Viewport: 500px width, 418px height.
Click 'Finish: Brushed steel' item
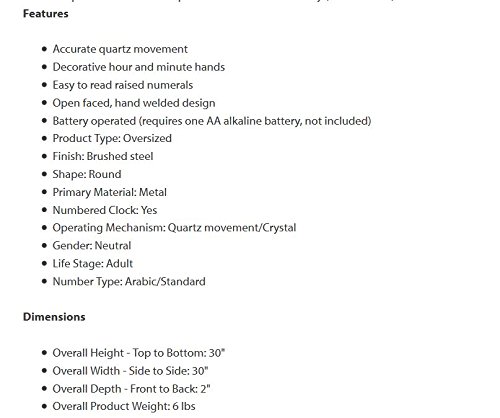[x=103, y=156]
